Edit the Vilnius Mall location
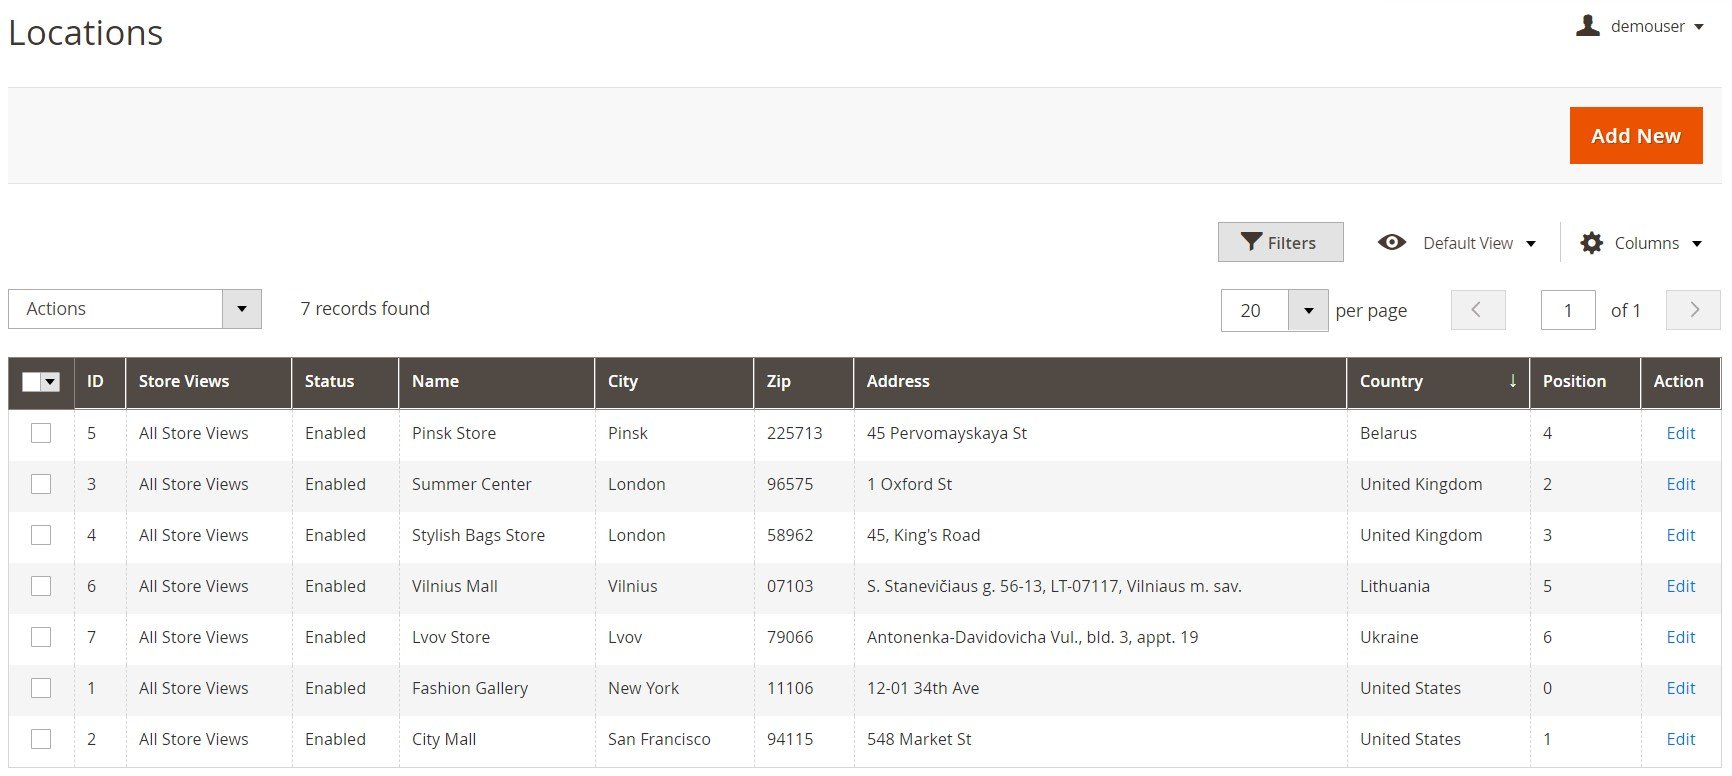This screenshot has height=776, width=1732. [1680, 586]
